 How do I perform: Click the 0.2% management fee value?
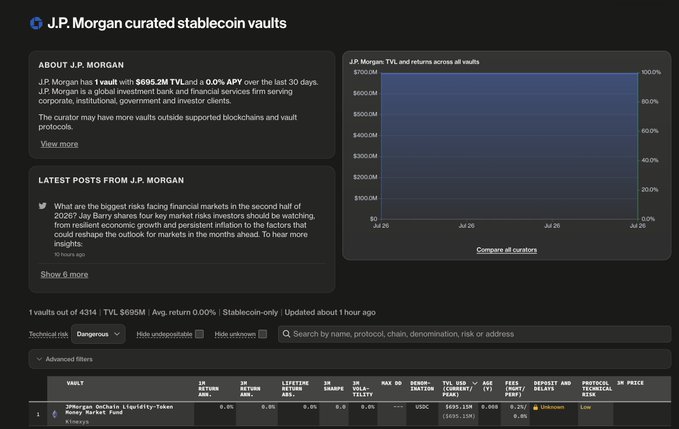coord(517,407)
